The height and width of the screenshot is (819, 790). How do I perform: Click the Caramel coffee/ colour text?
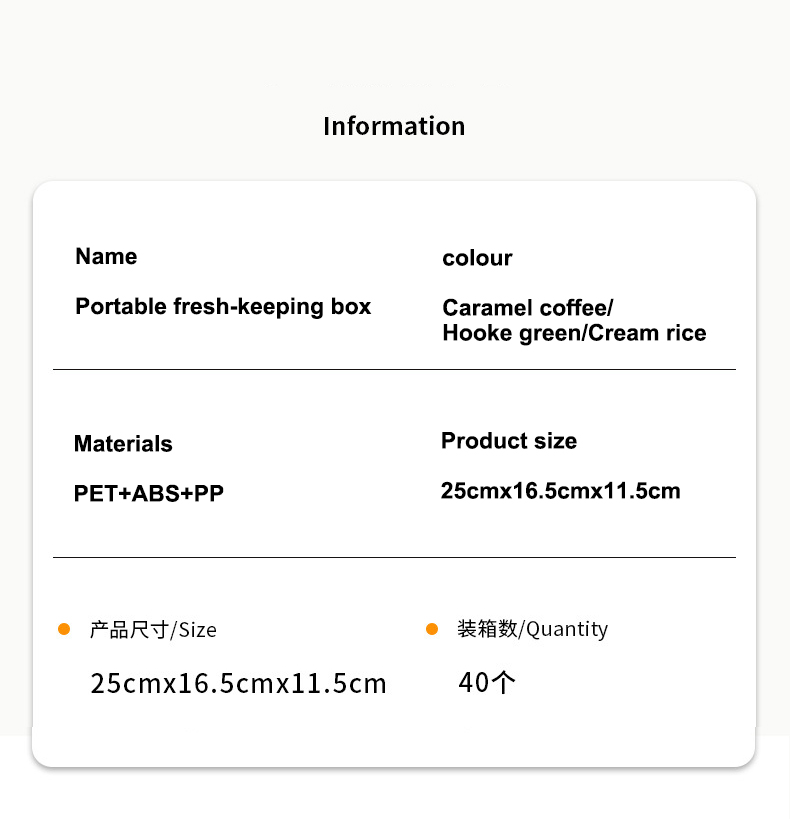pos(528,308)
